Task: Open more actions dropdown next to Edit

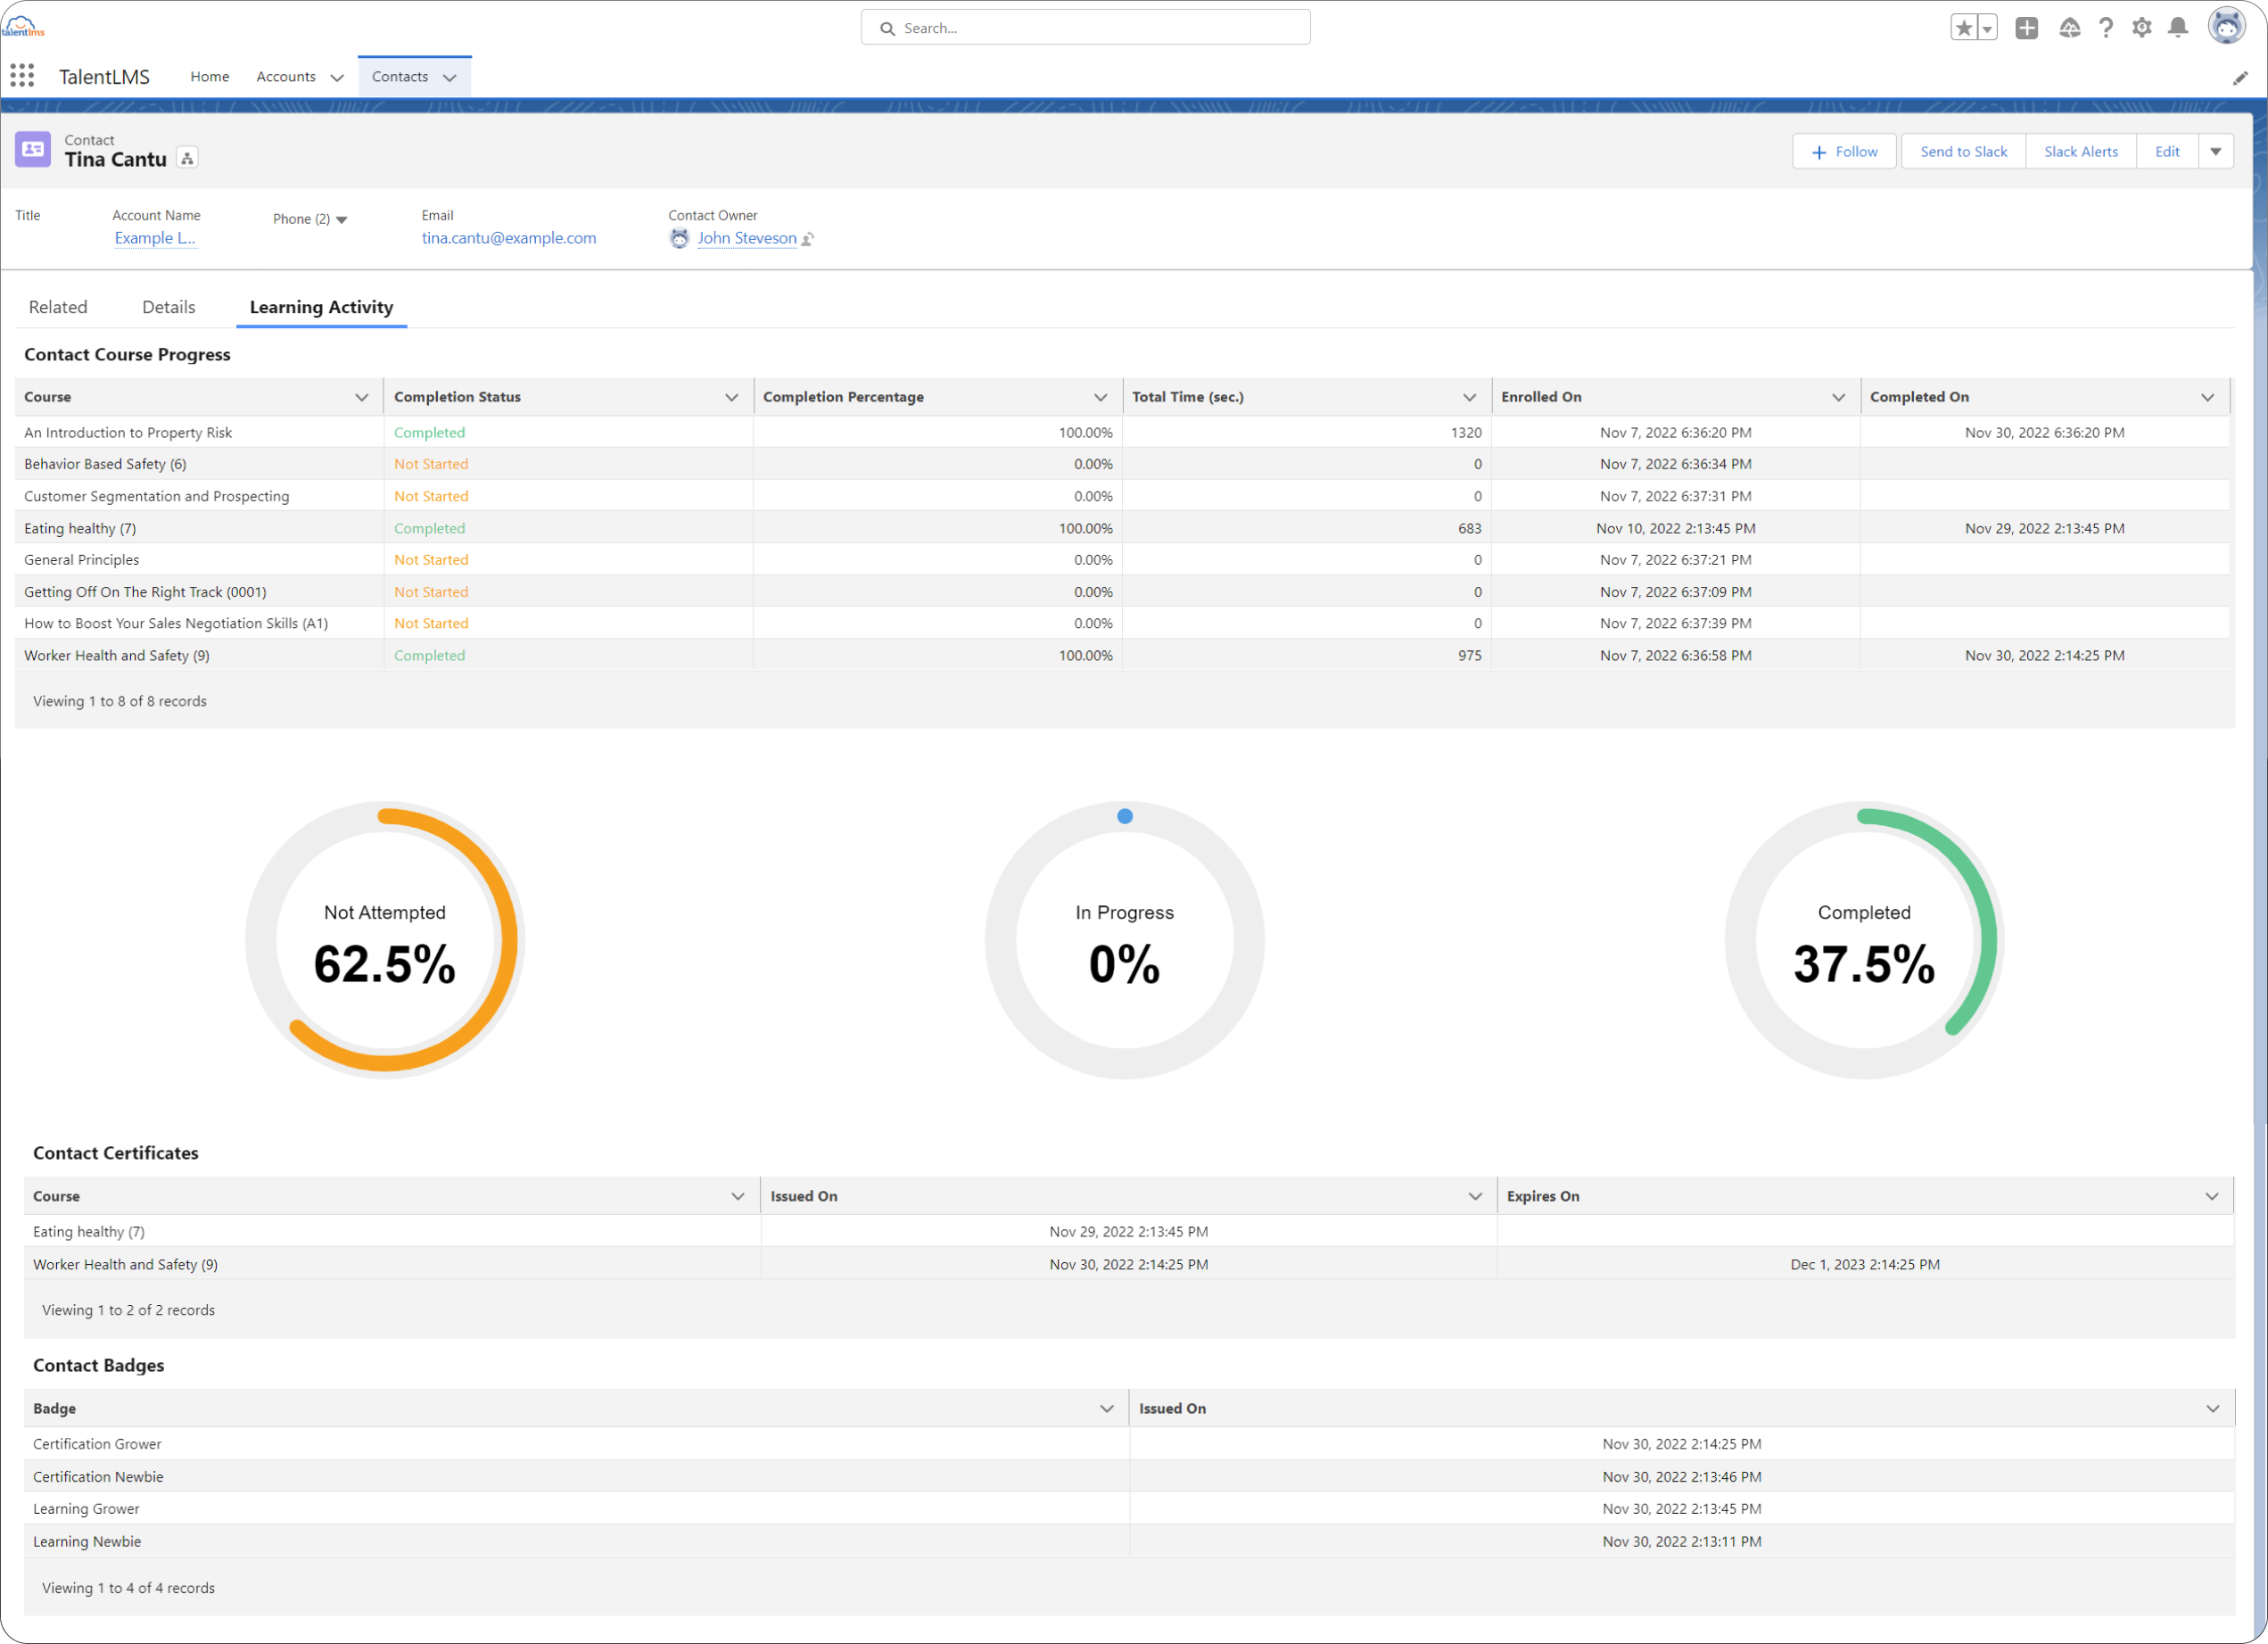Action: pos(2216,152)
